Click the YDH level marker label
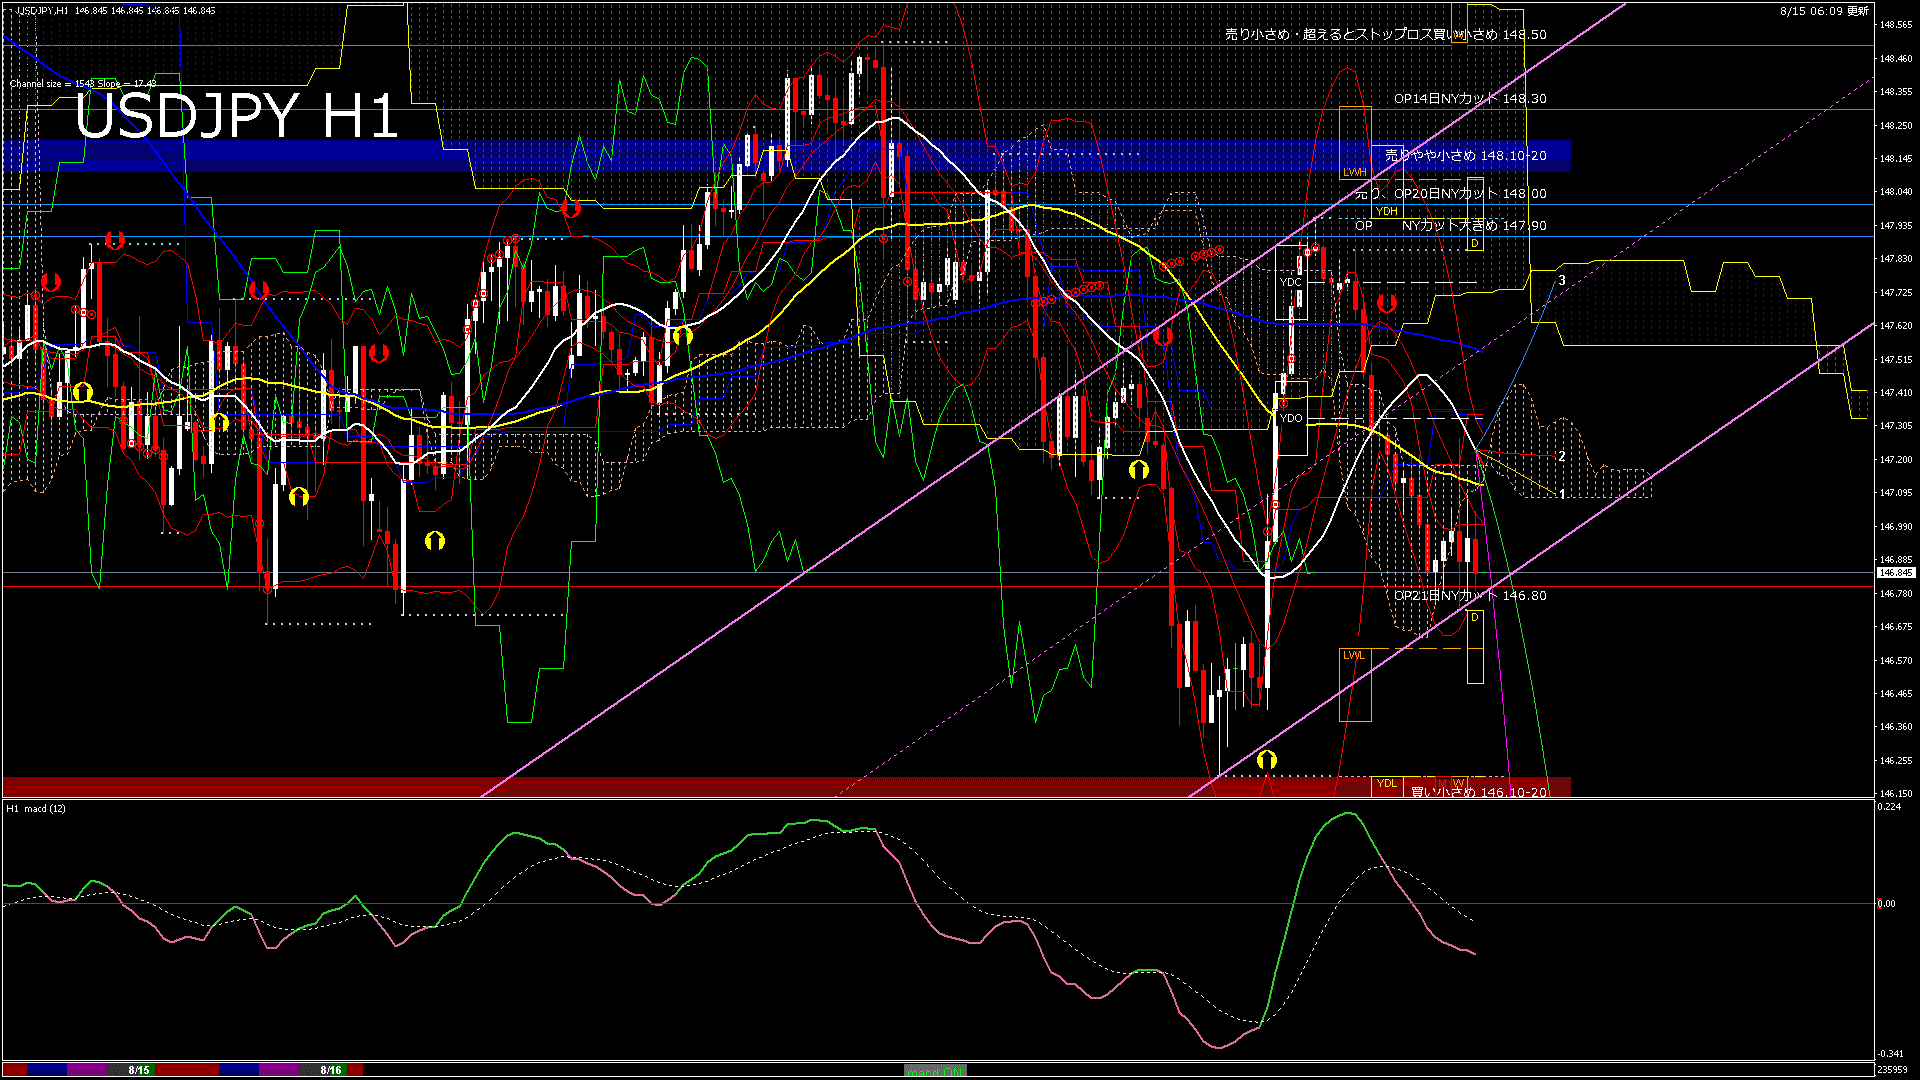This screenshot has width=1920, height=1080. (x=1386, y=211)
